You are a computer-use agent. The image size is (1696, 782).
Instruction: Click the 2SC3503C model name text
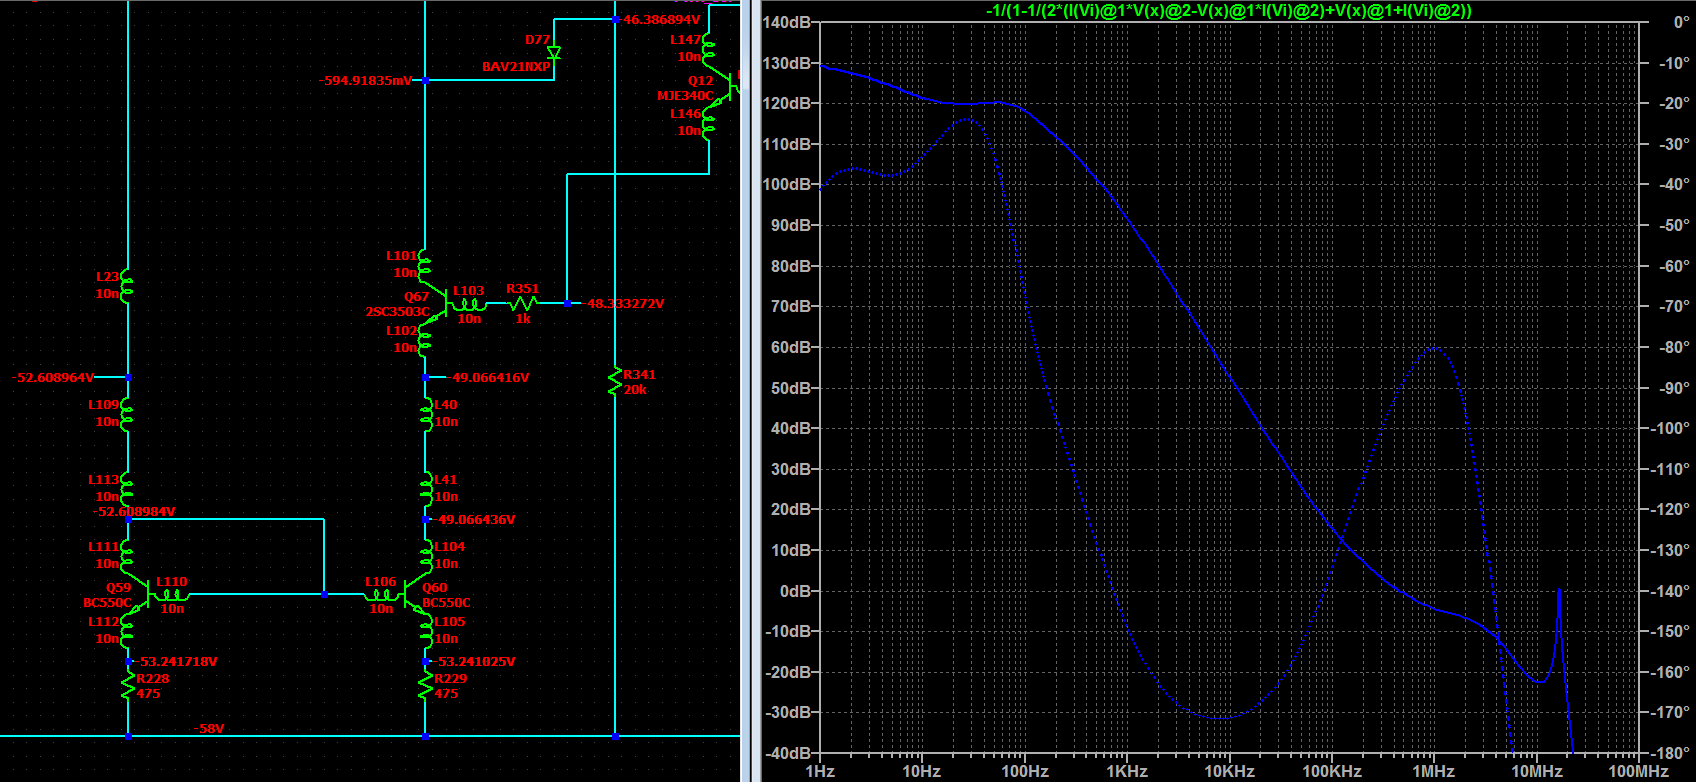pyautogui.click(x=397, y=312)
